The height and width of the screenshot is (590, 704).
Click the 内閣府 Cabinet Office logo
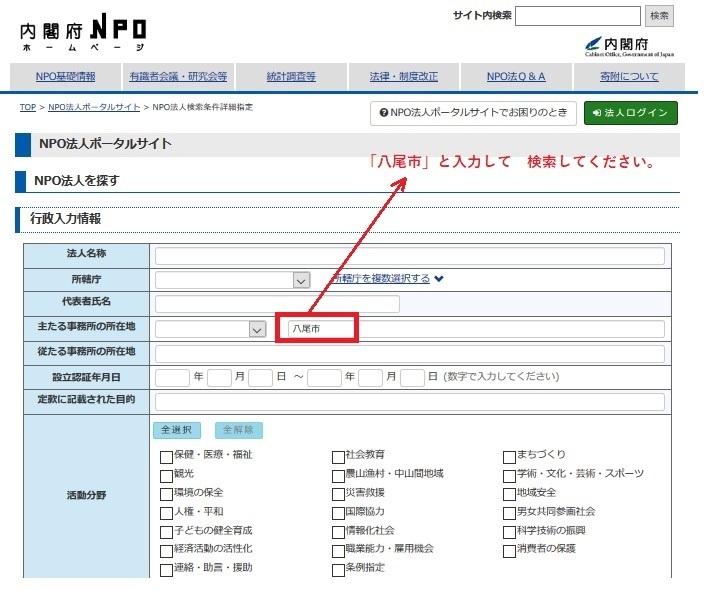point(629,46)
